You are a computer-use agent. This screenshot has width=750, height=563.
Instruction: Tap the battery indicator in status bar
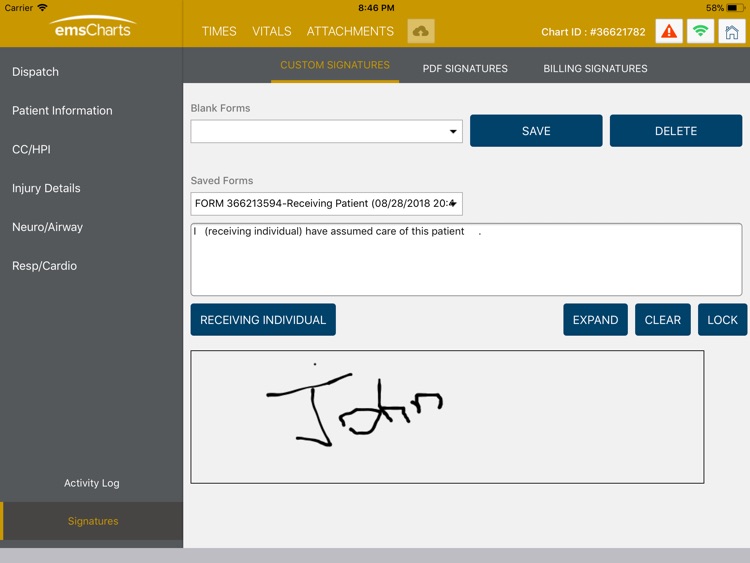(735, 8)
